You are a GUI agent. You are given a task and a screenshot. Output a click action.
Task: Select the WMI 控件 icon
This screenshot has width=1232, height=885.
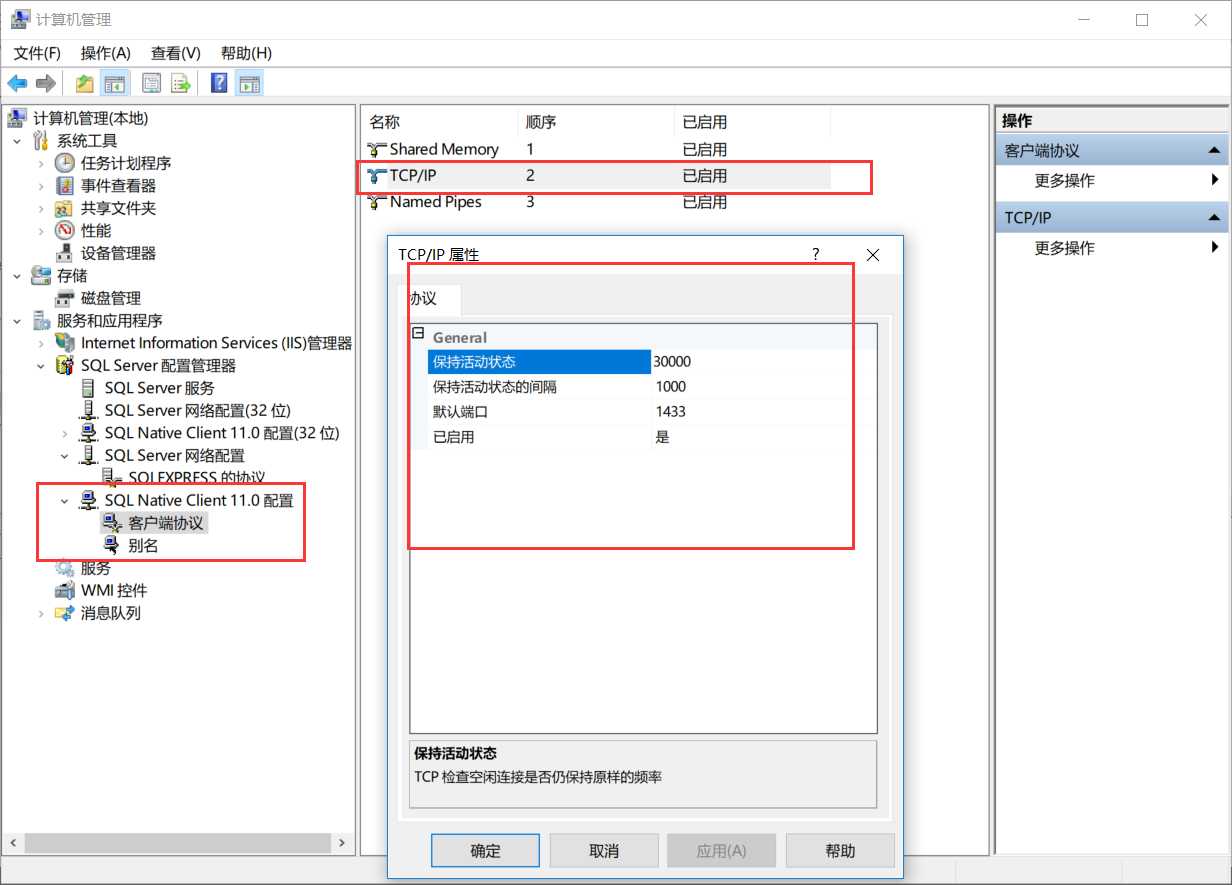64,591
